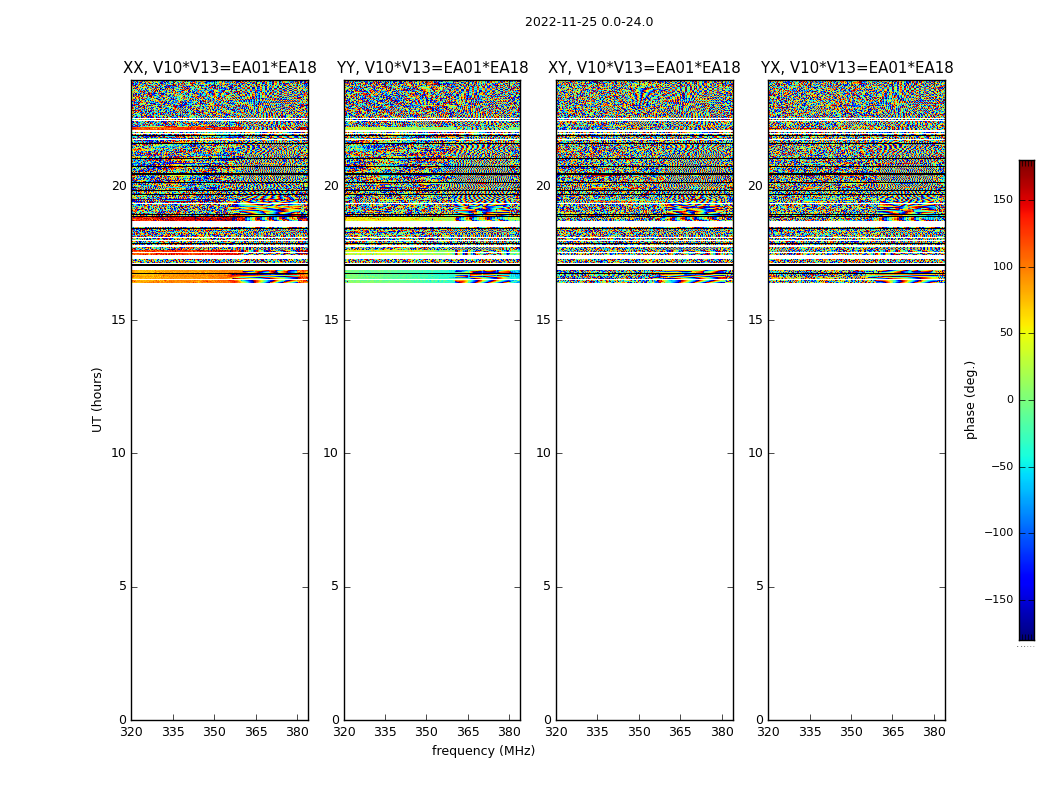
Task: Click the YX, V10*V13=EA01*EA18 panel title
Action: (856, 68)
